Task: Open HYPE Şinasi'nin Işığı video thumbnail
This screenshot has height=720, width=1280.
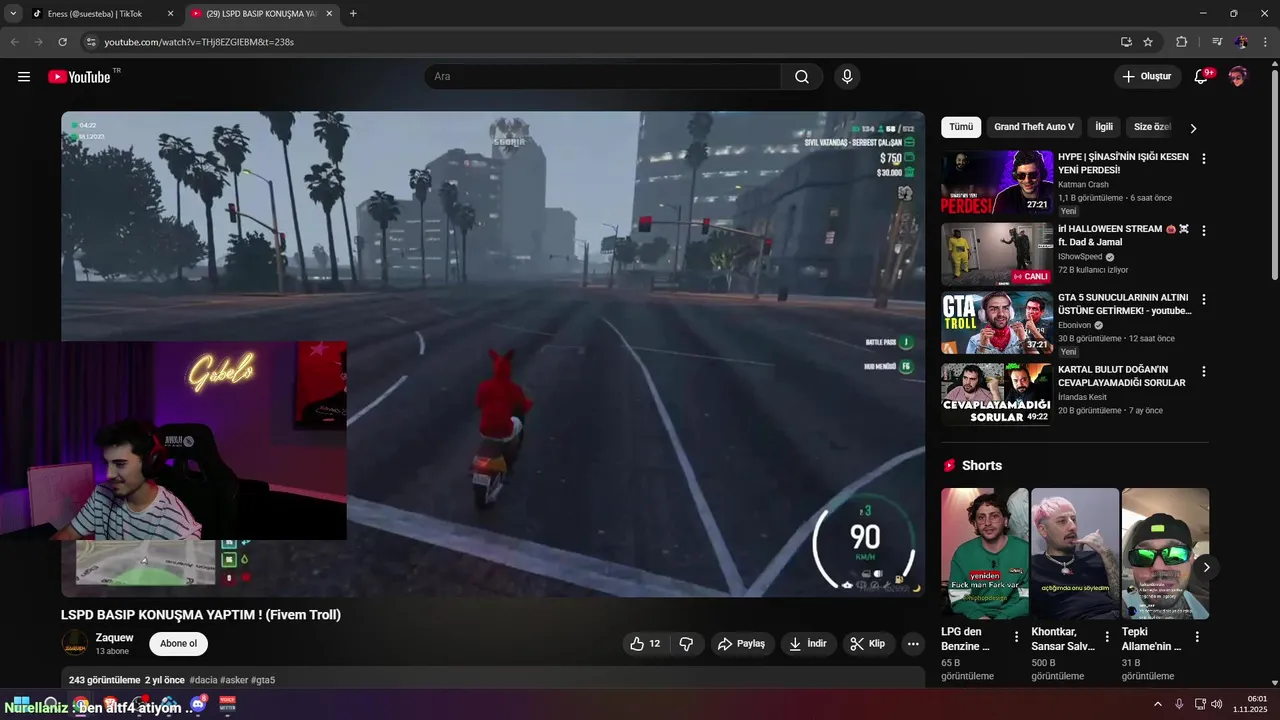Action: pyautogui.click(x=997, y=183)
